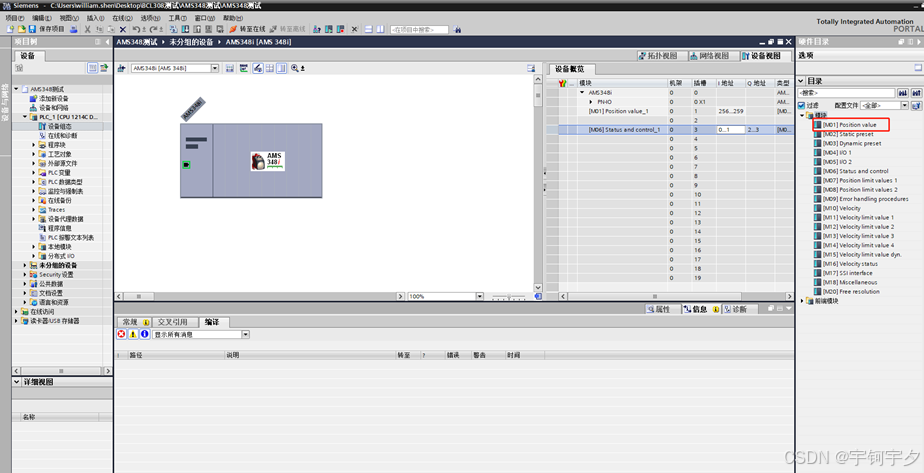Expand the PLC 变量 tree node

pos(34,173)
